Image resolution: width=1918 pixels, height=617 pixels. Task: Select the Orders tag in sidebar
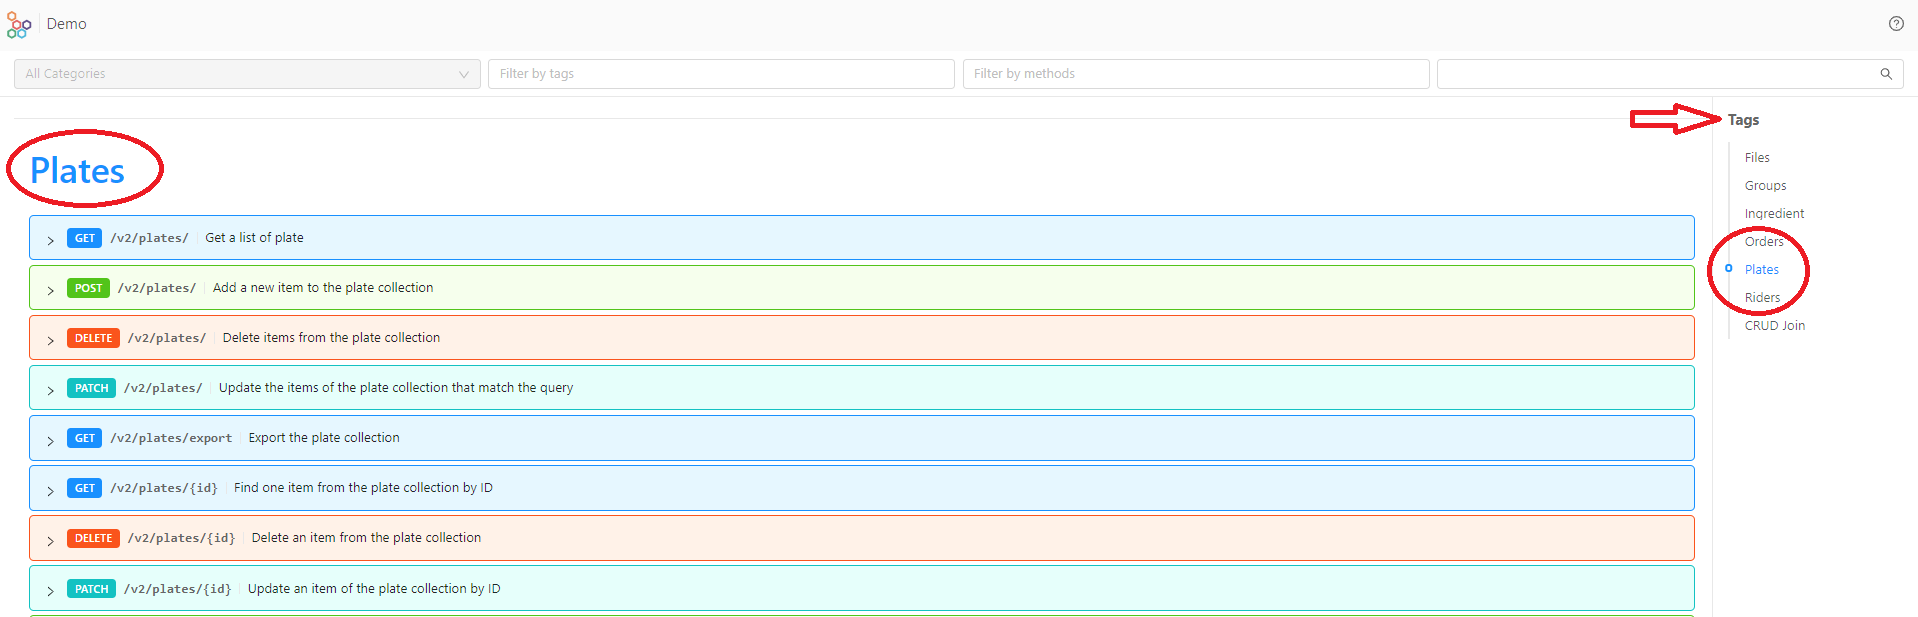pos(1763,242)
